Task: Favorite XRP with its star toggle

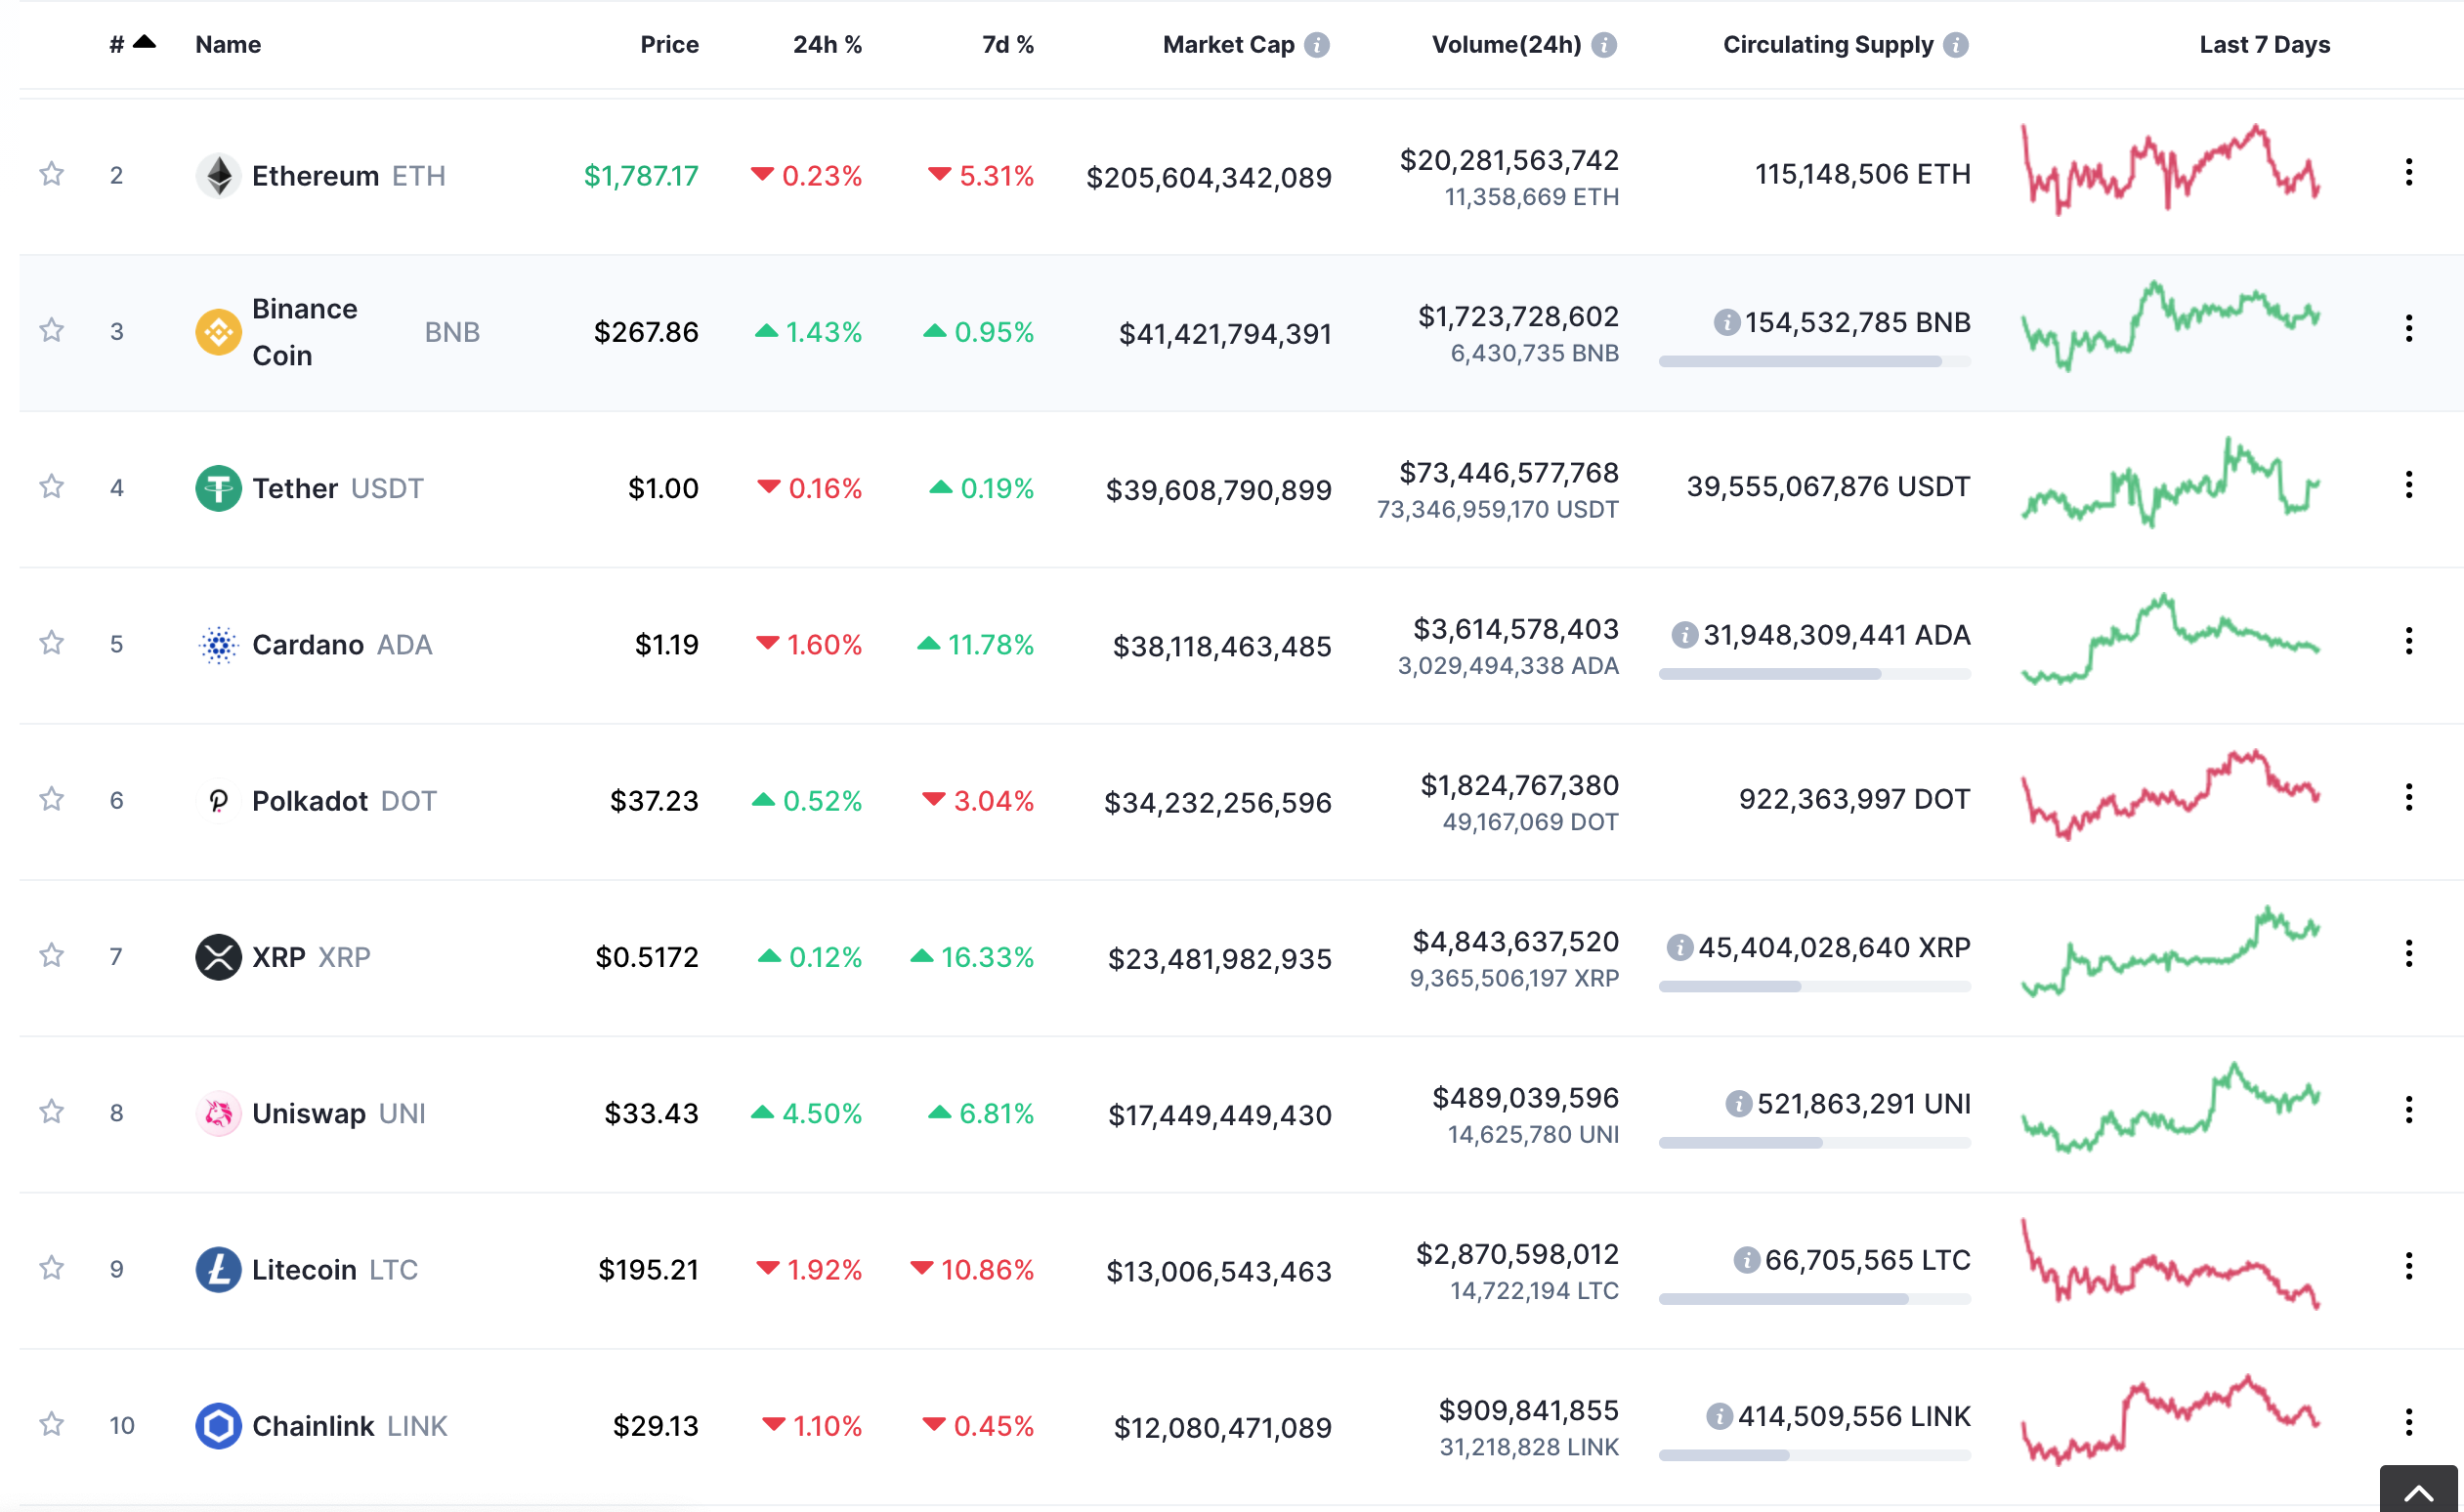Action: click(x=52, y=956)
